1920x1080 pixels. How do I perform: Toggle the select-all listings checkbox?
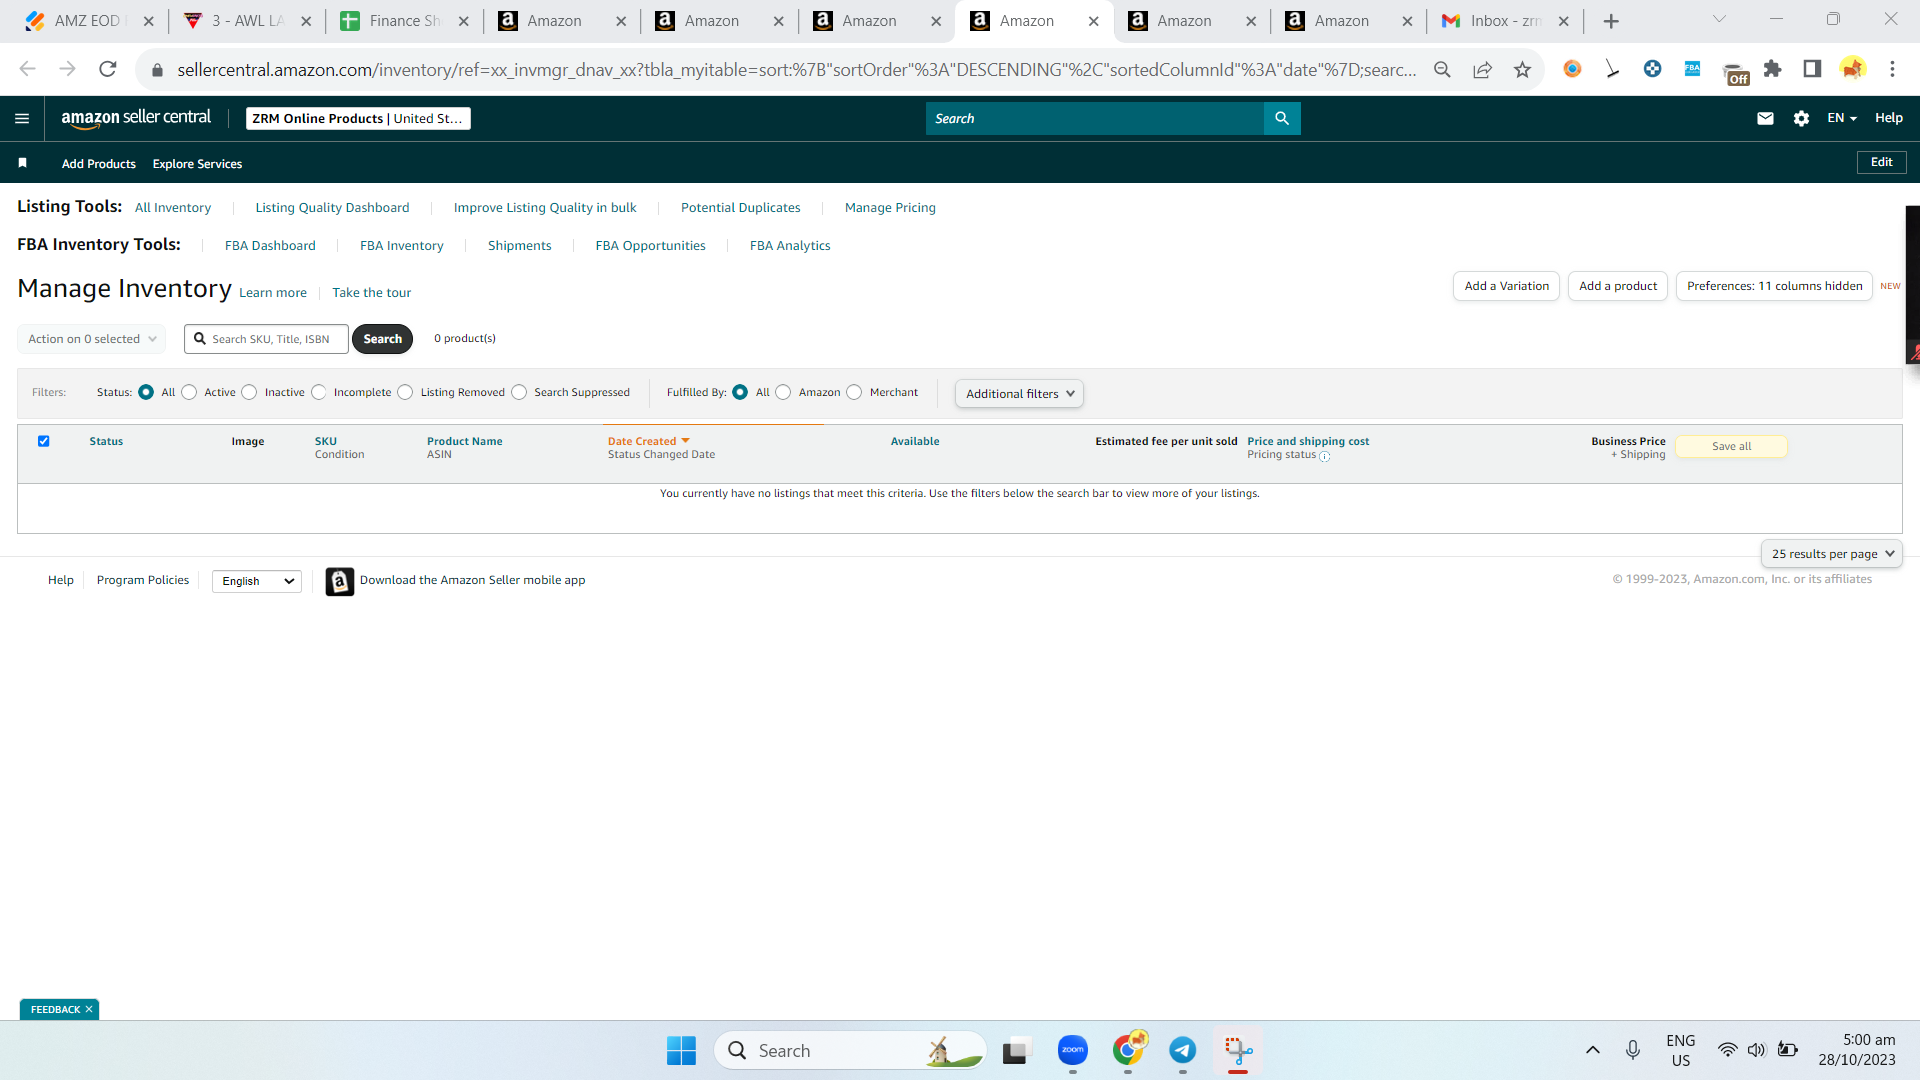pyautogui.click(x=43, y=441)
